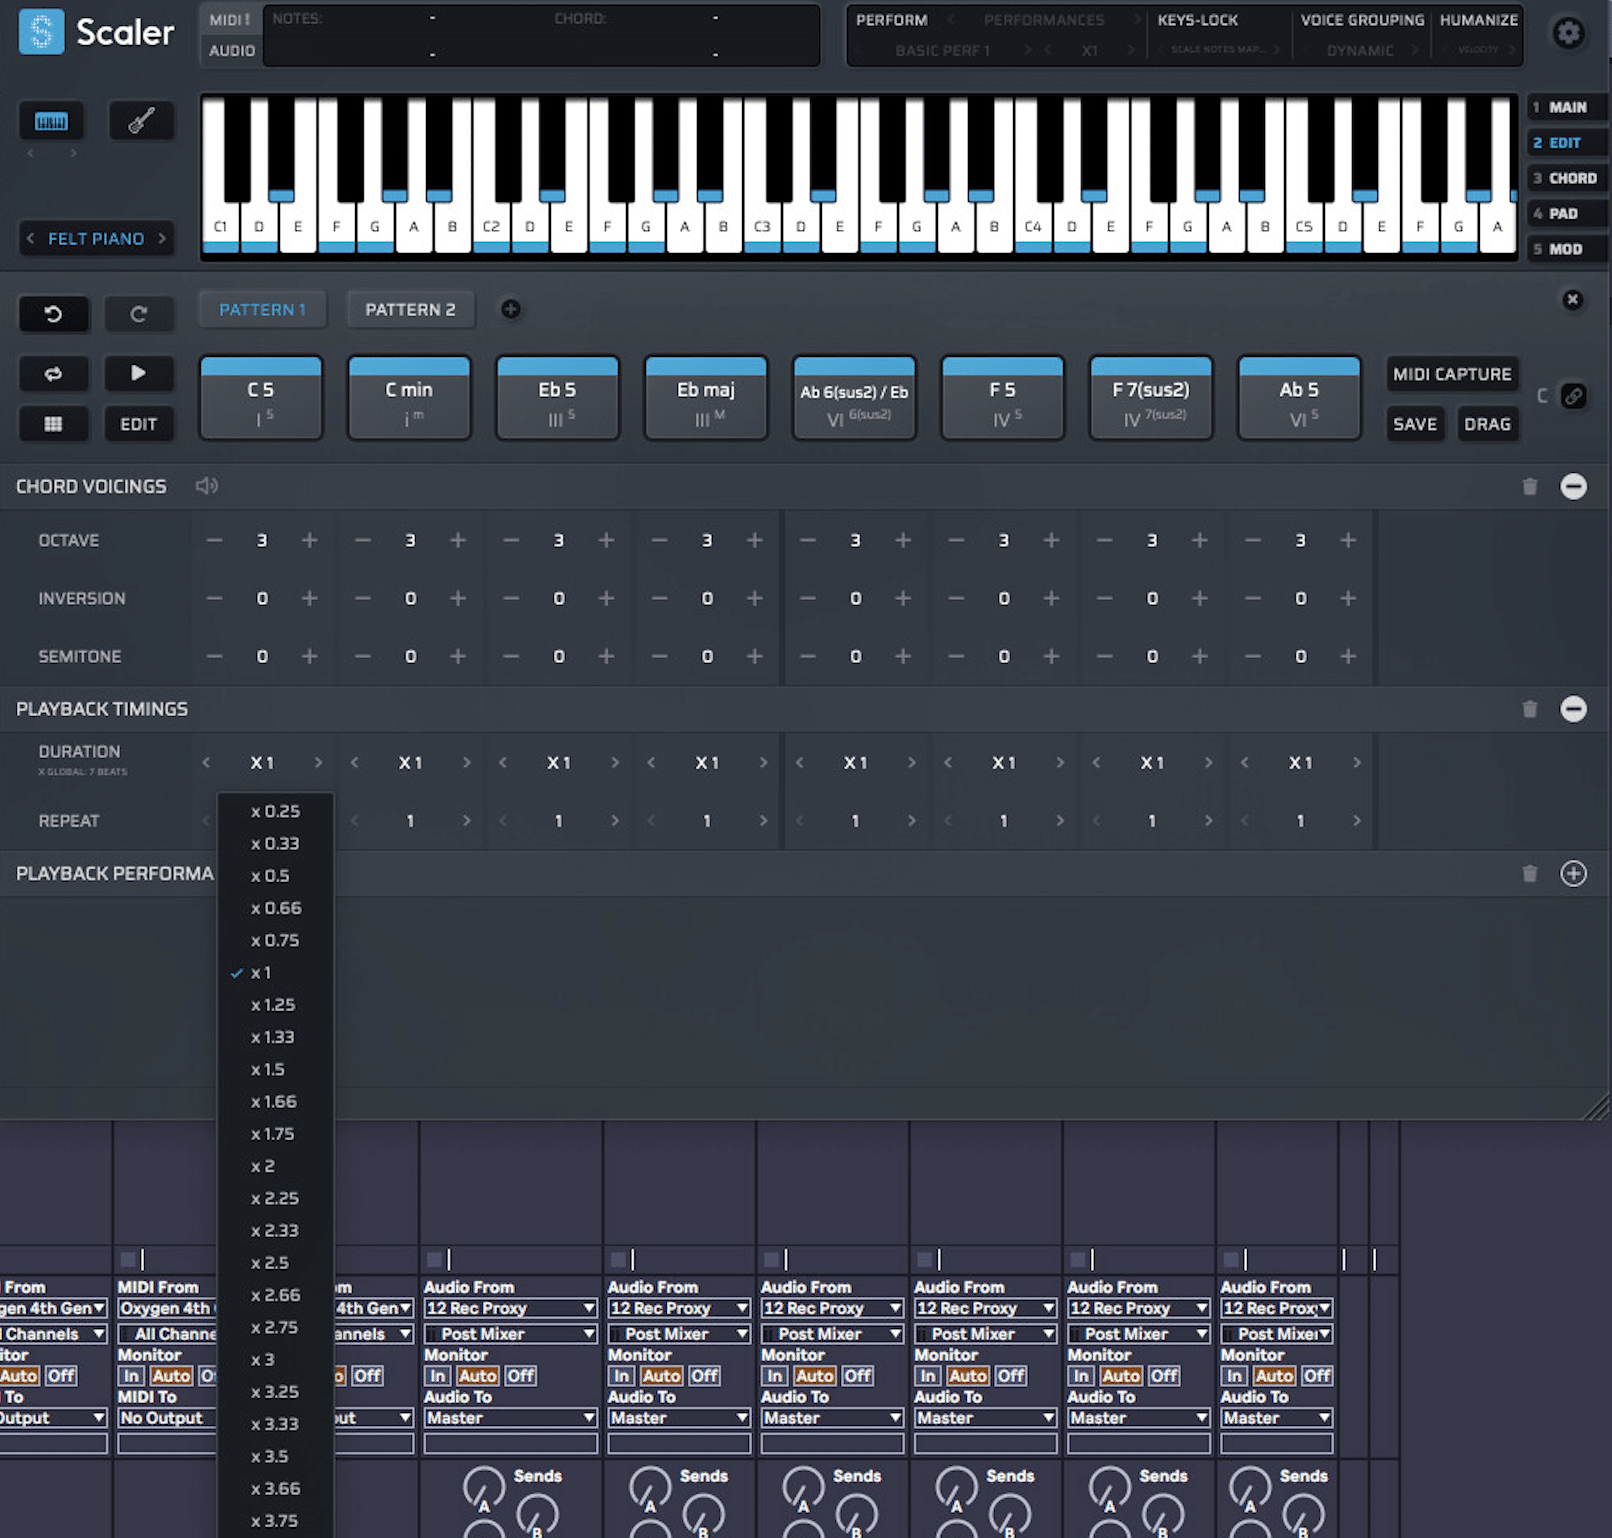Screen dimensions: 1612x1538
Task: Decrease octave for the C 5 chord
Action: pyautogui.click(x=214, y=540)
